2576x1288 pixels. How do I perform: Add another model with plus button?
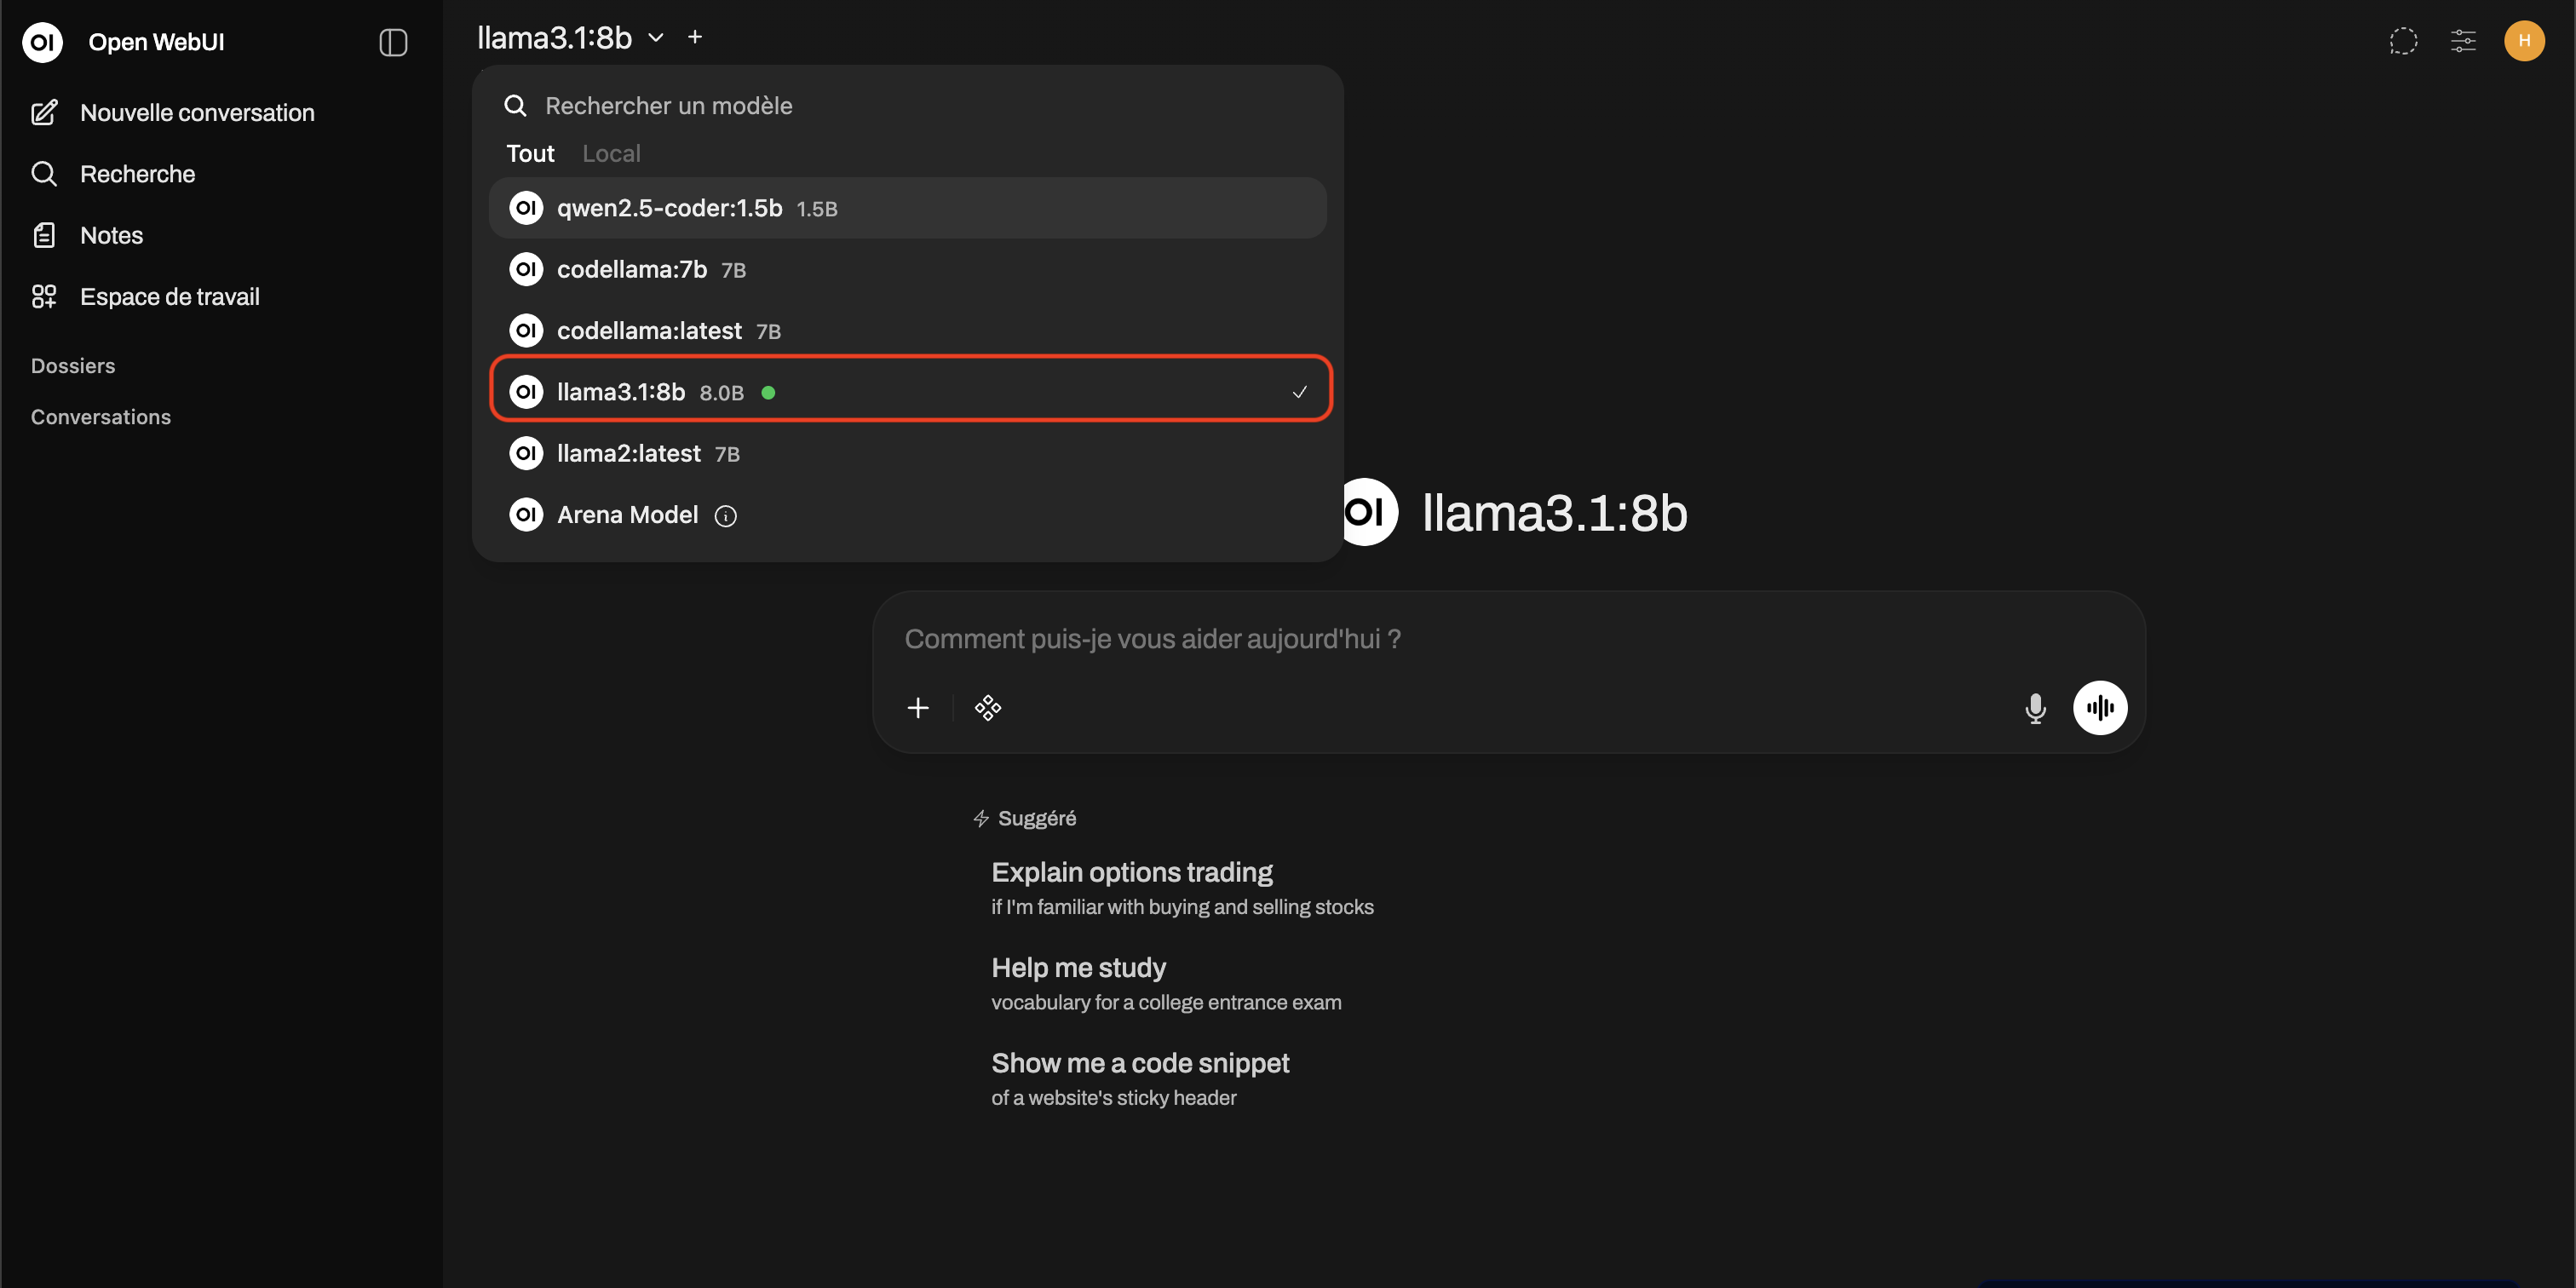click(695, 38)
